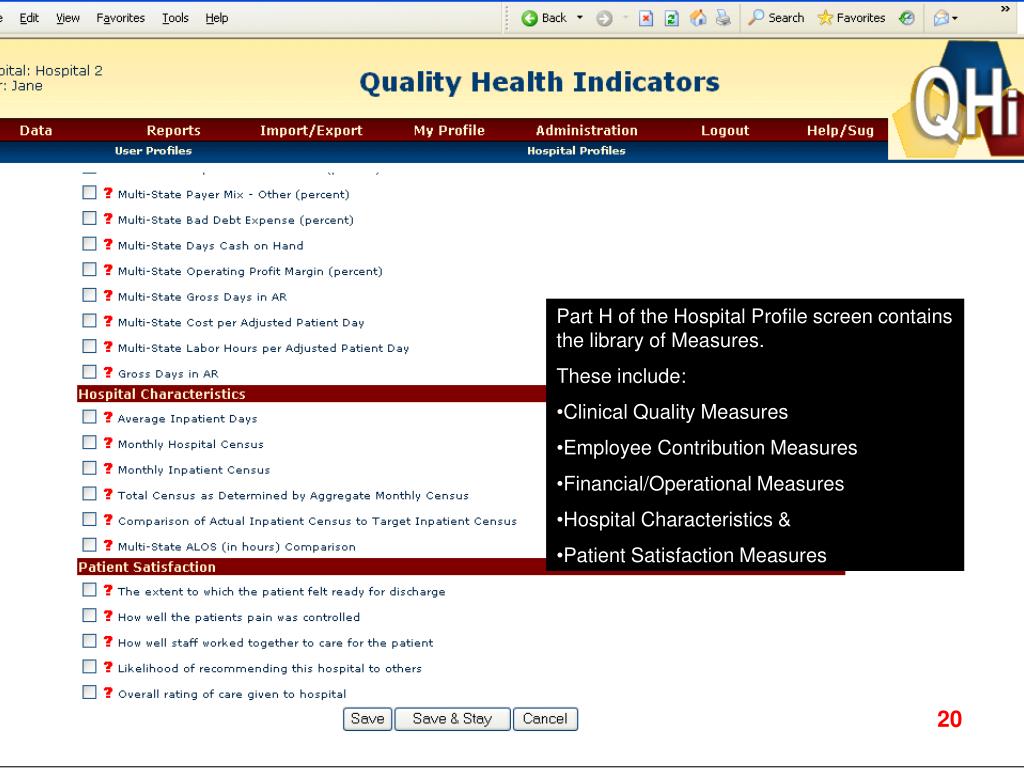1024x768 pixels.
Task: Click help icon for Multi-State Bad Debt Expense
Action: click(x=108, y=219)
